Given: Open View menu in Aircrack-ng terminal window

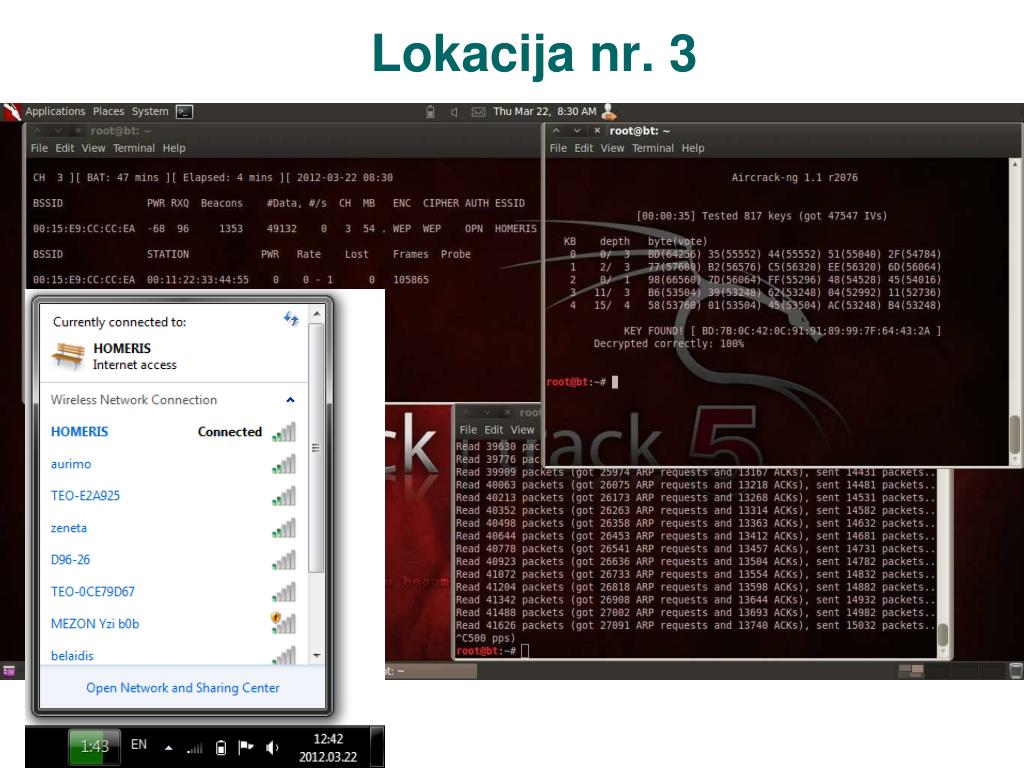Looking at the screenshot, I should click(613, 148).
